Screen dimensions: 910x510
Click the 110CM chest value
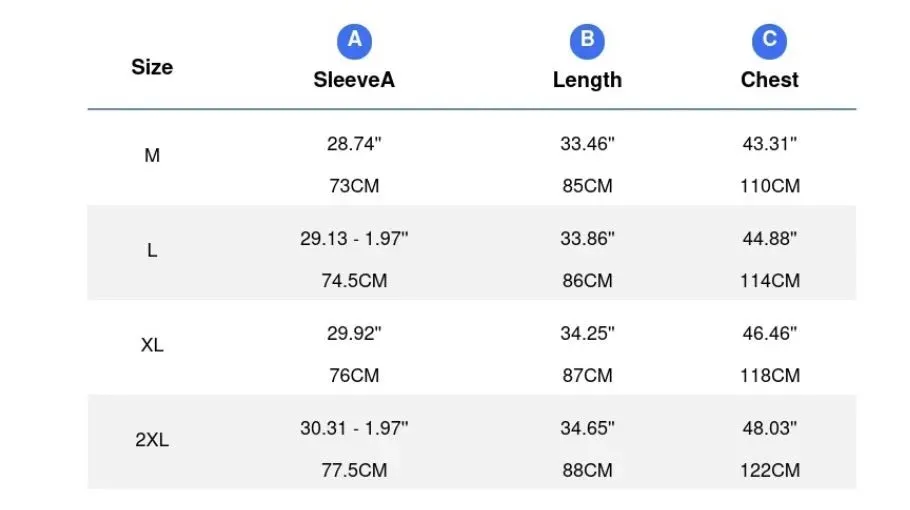[x=770, y=186]
